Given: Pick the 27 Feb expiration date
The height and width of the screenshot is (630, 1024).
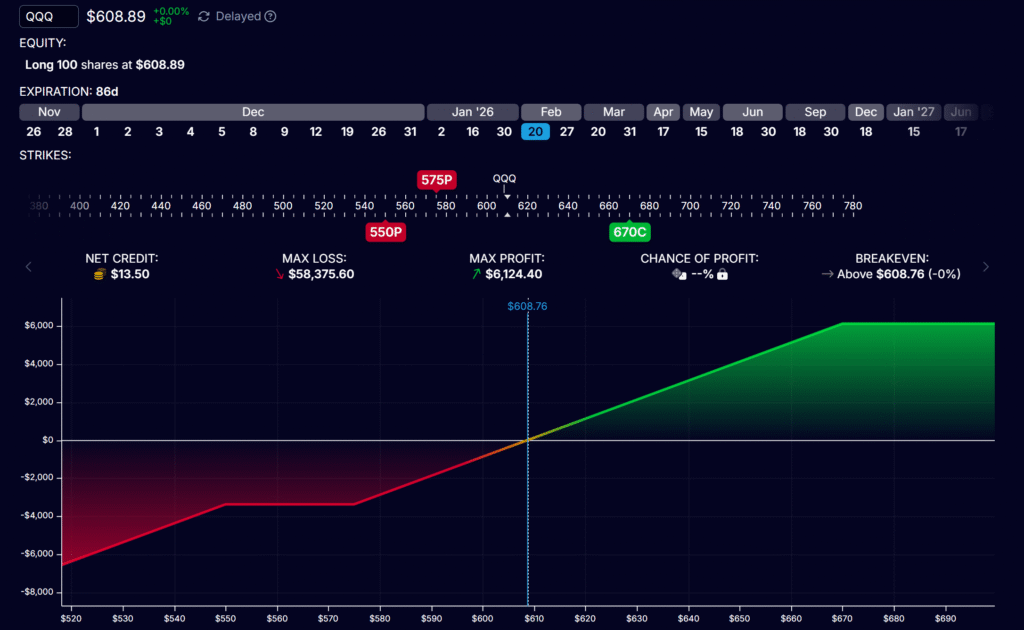Looking at the screenshot, I should pos(567,132).
